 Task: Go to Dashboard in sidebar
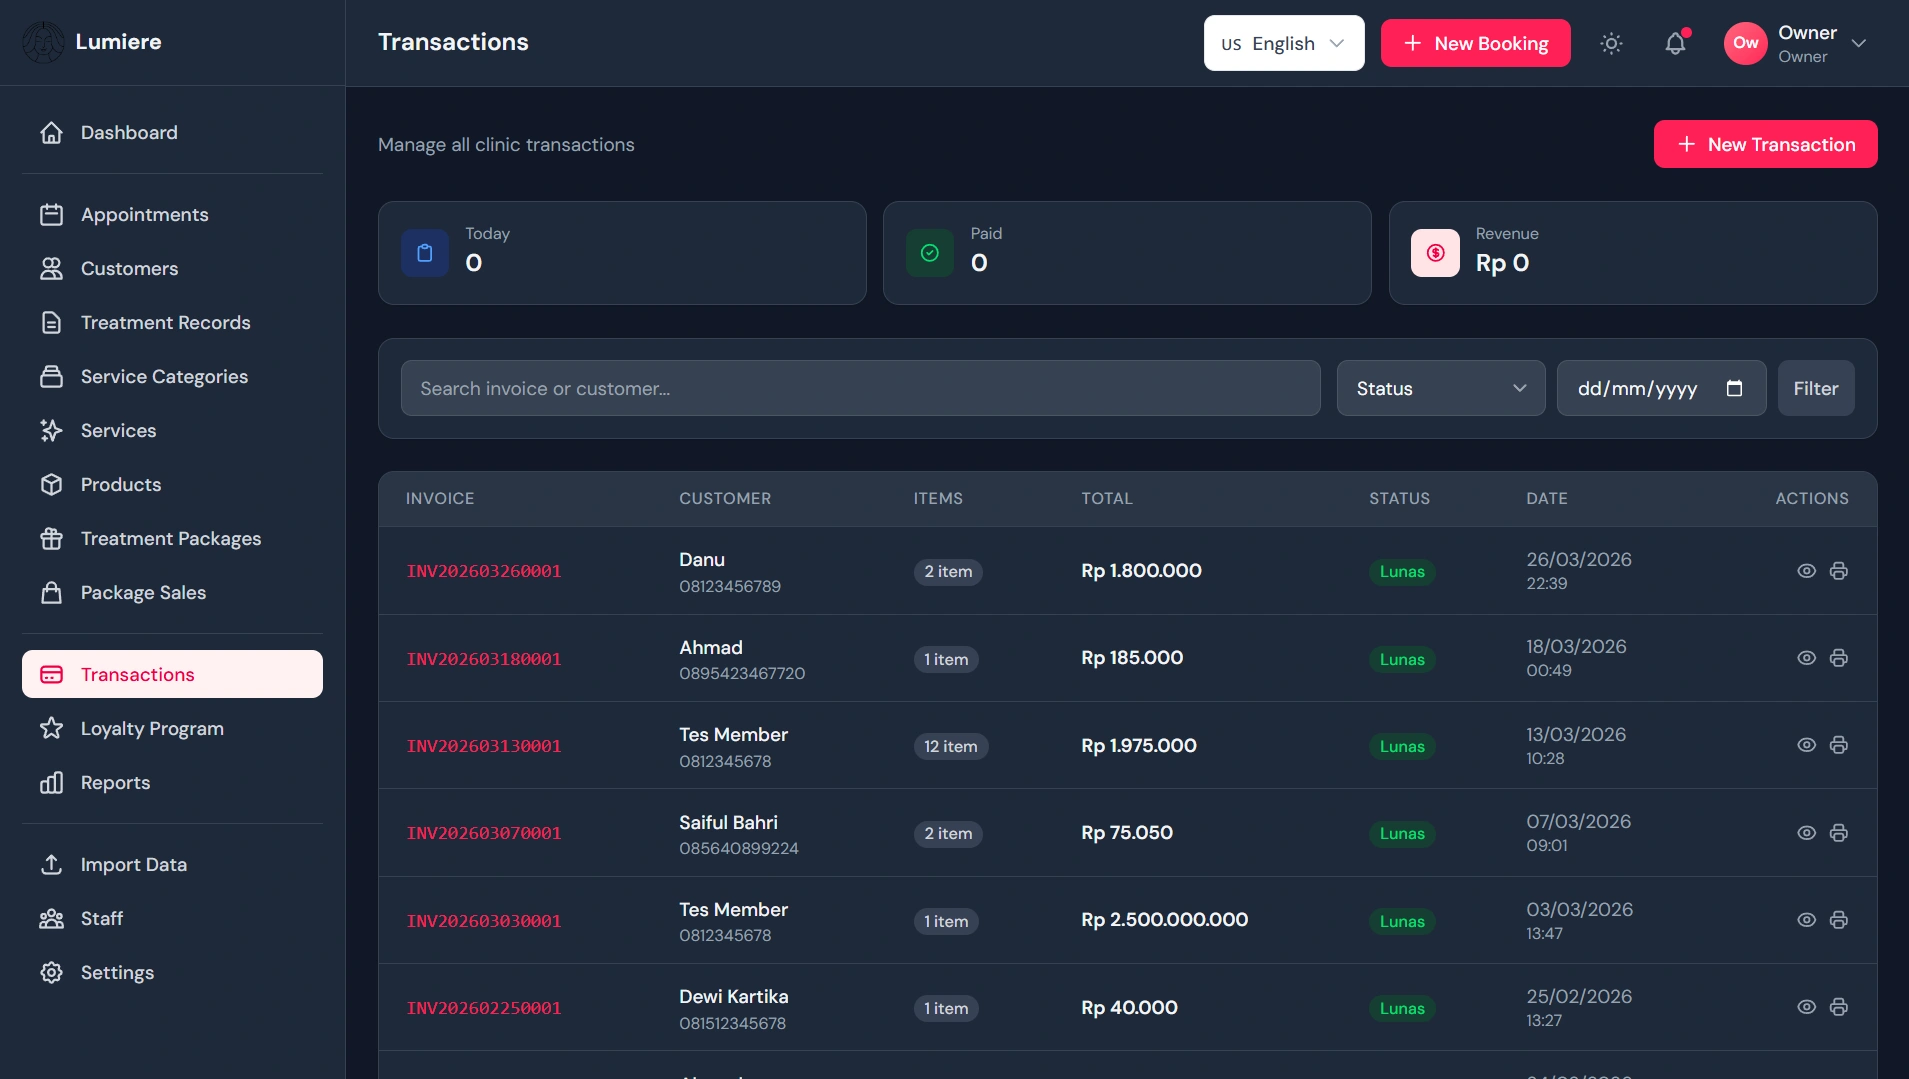[172, 132]
